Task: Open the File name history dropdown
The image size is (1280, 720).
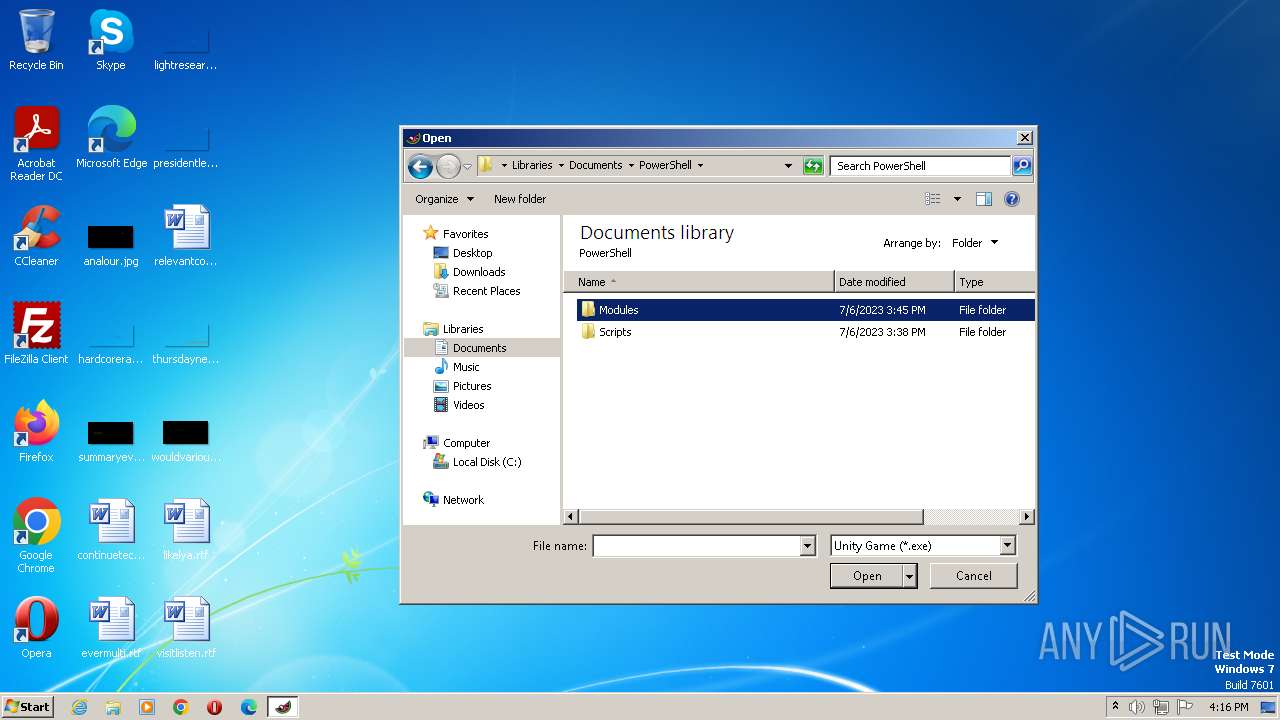Action: (807, 546)
